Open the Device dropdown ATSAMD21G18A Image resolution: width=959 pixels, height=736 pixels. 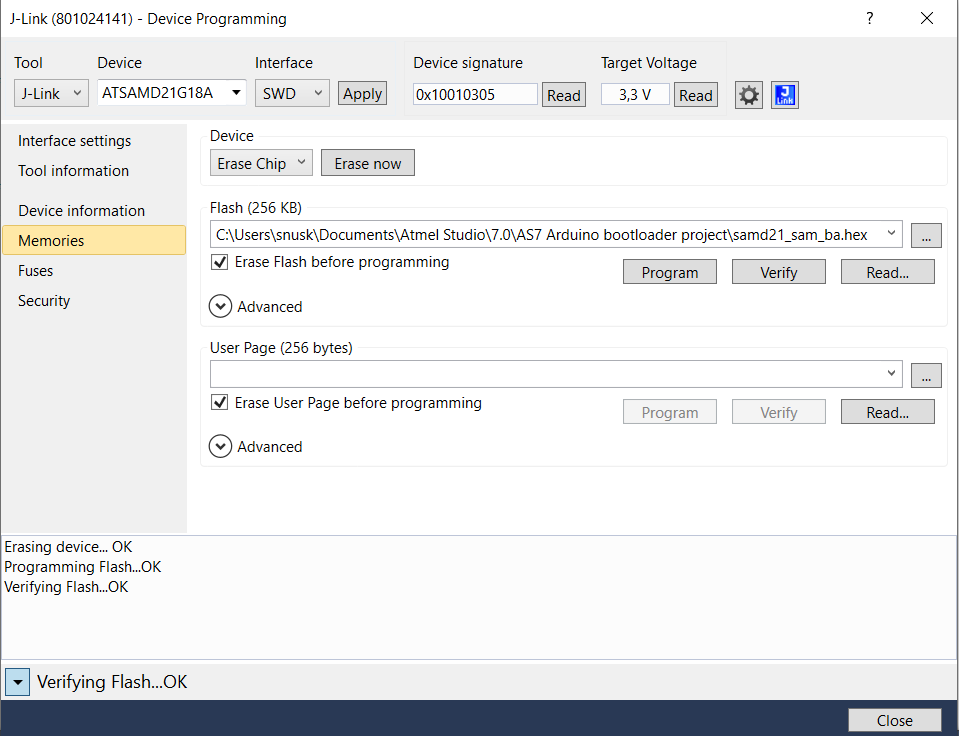click(172, 92)
